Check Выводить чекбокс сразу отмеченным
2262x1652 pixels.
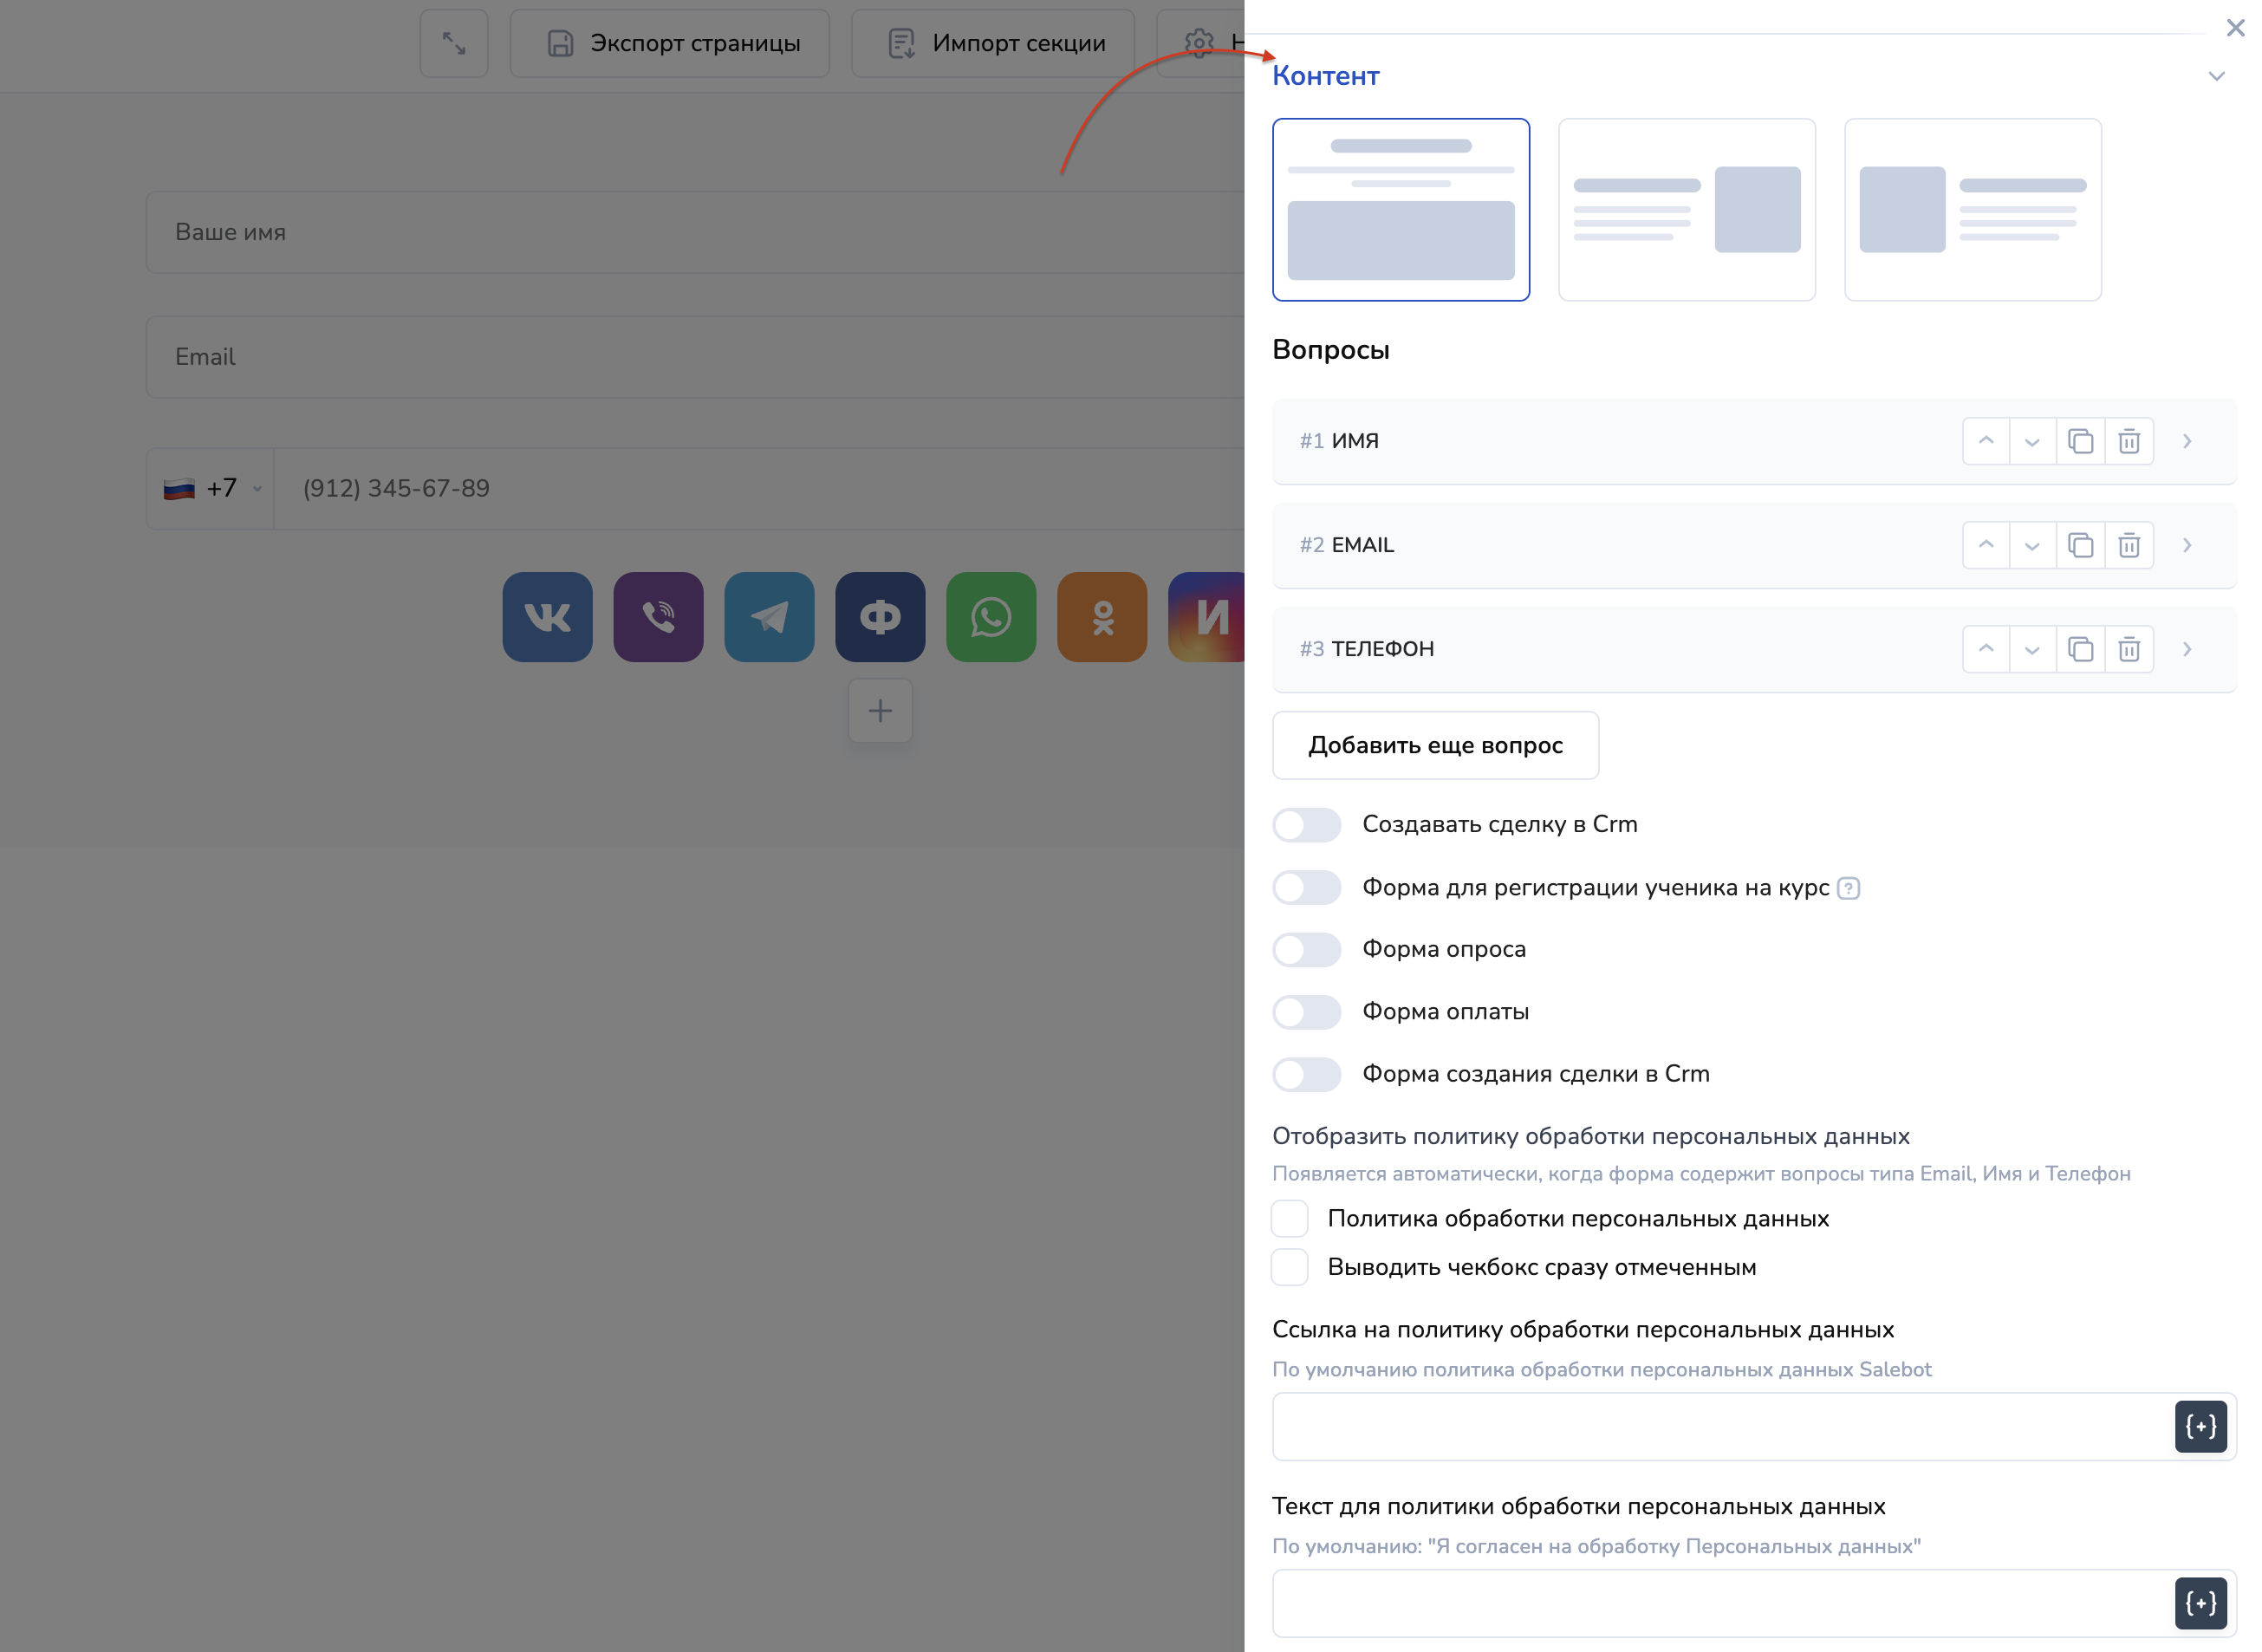click(x=1289, y=1267)
